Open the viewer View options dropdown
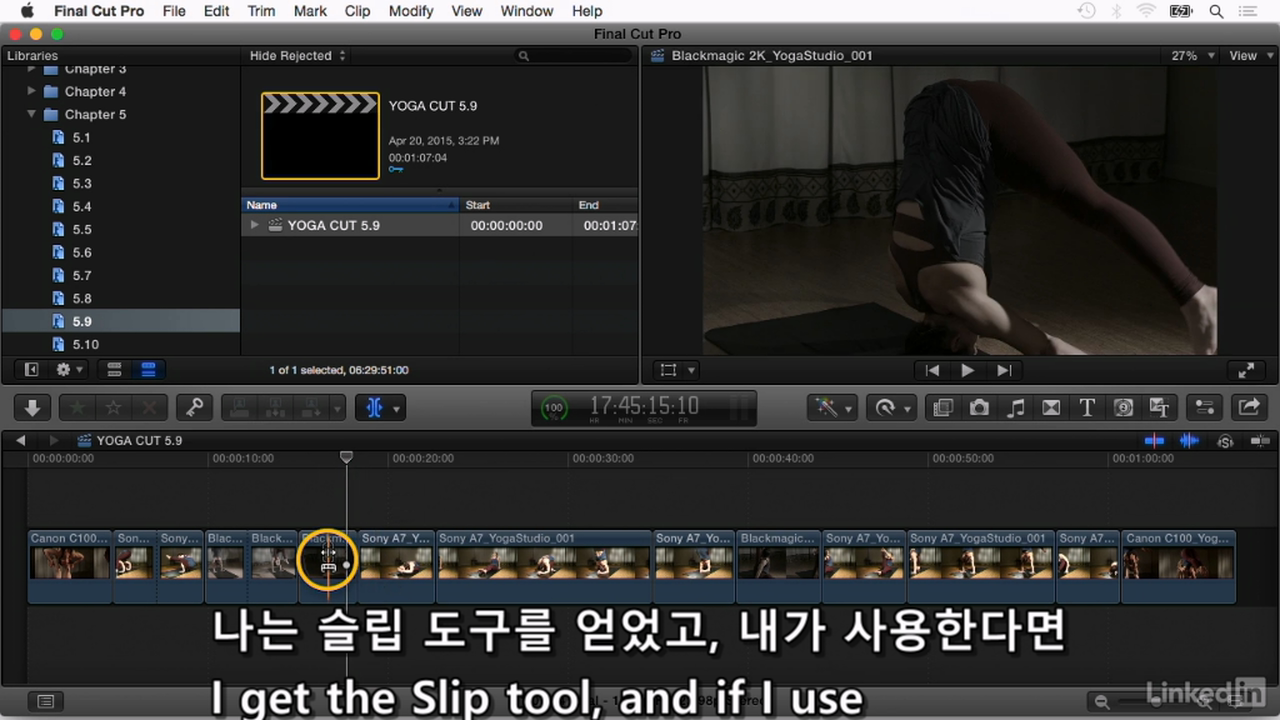Image resolution: width=1280 pixels, height=720 pixels. [1249, 56]
